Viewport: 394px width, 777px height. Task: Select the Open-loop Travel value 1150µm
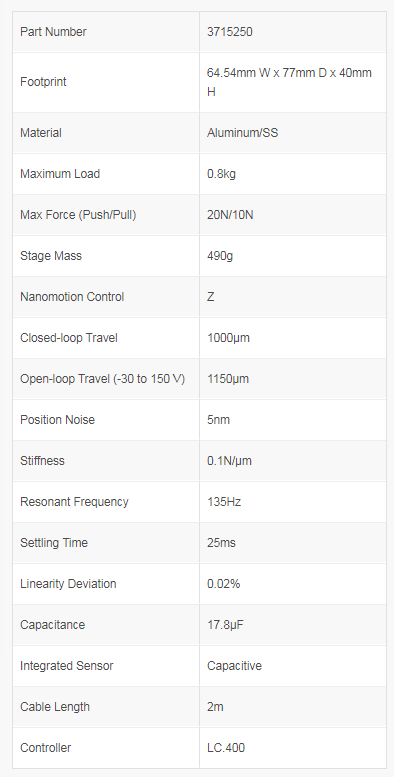tap(228, 379)
